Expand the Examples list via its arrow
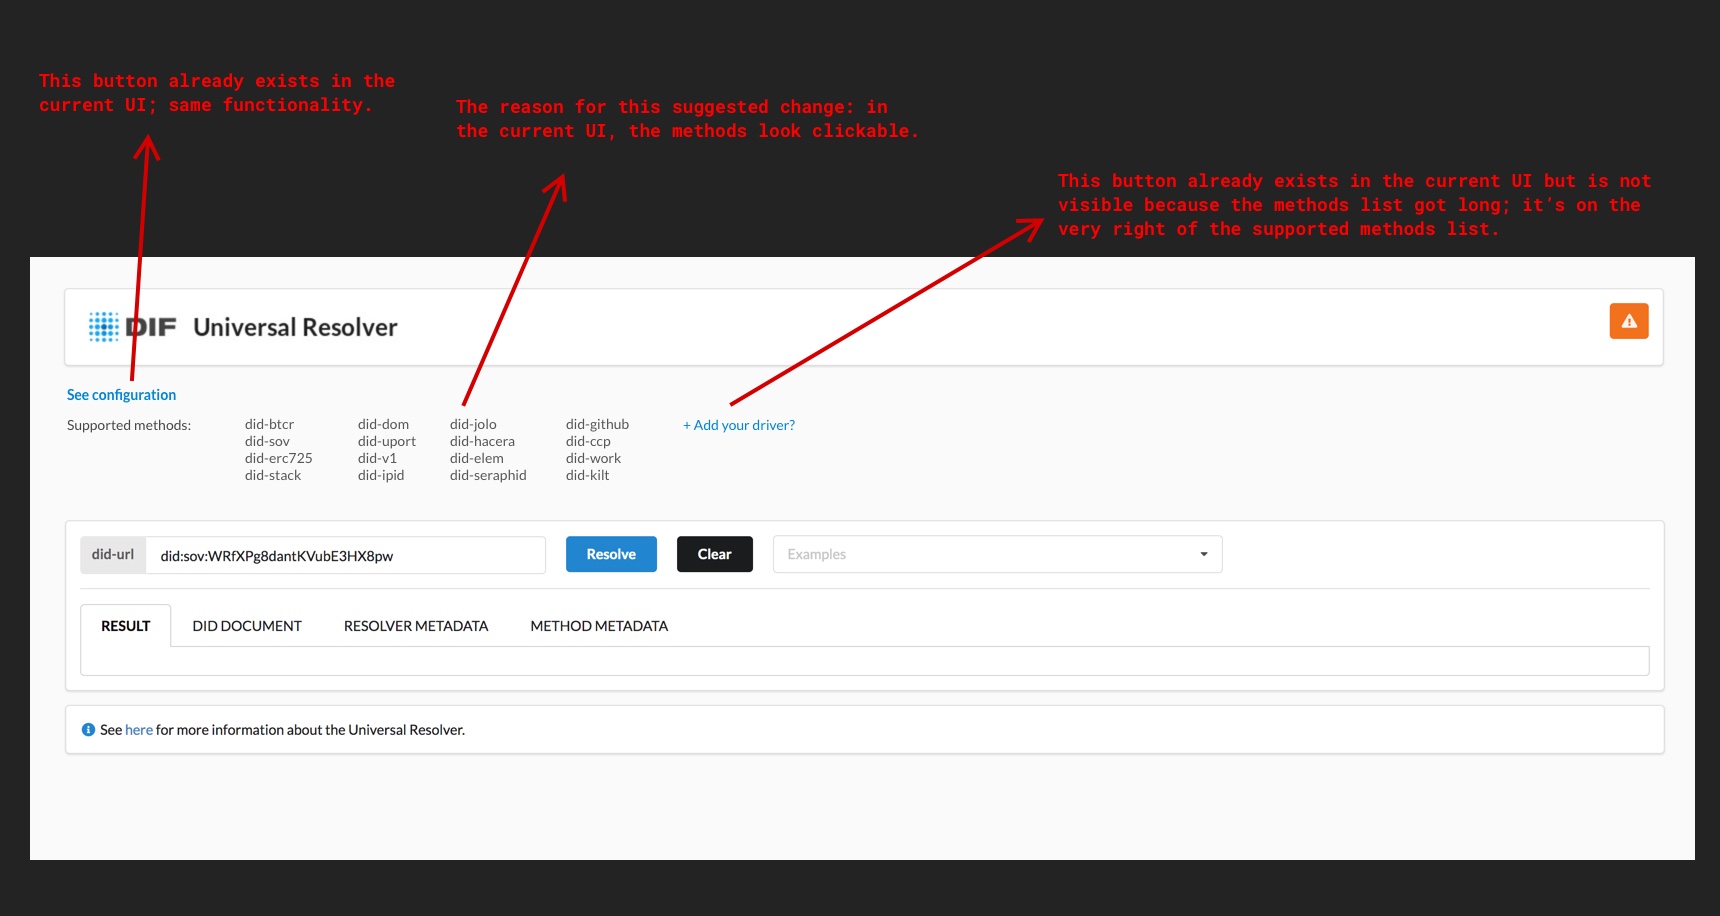Screen dimensions: 1720x916 tap(1203, 554)
